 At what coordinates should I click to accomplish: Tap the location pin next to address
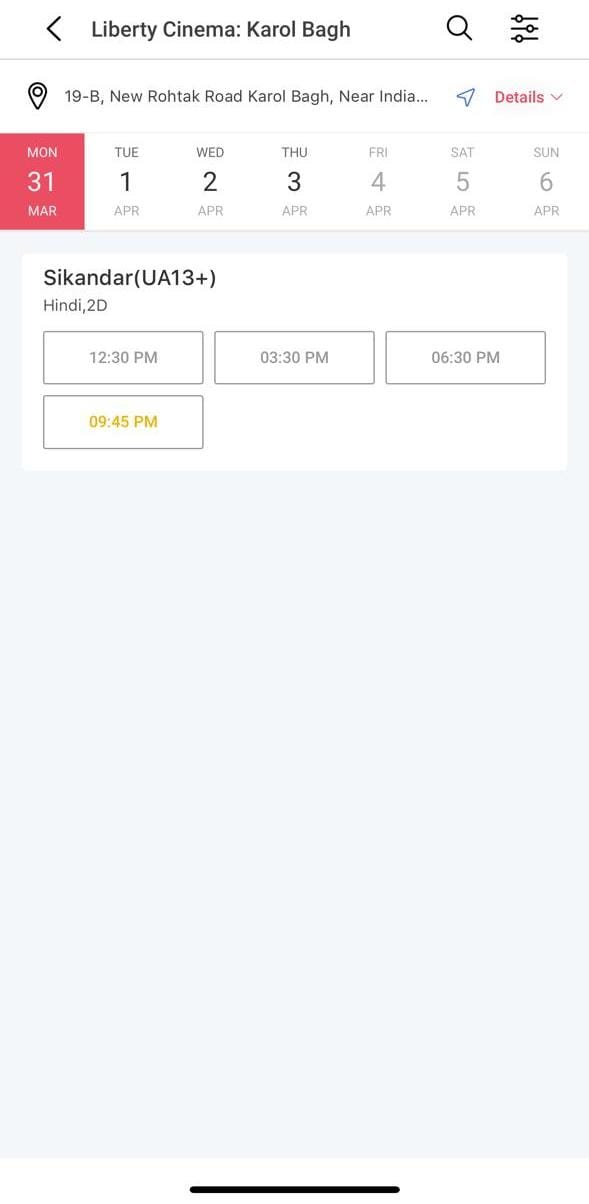click(x=37, y=96)
